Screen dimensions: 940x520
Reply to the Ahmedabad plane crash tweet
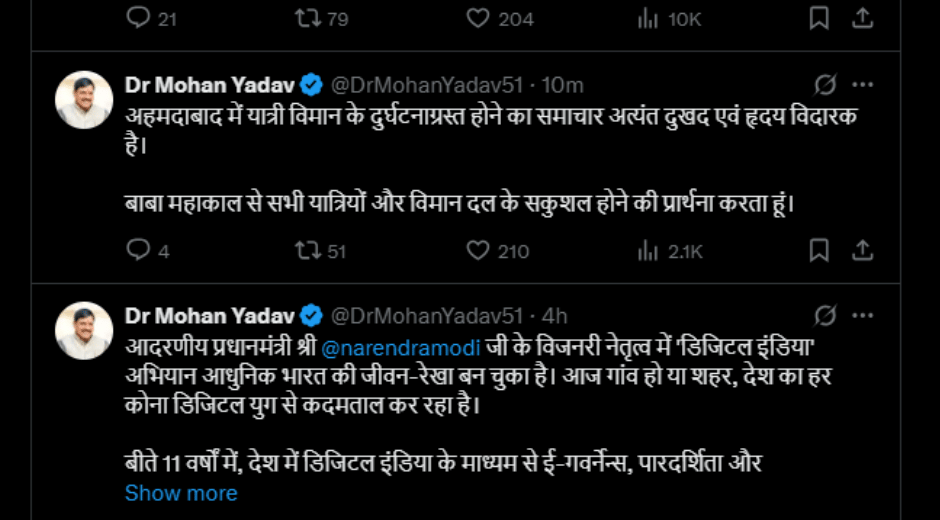click(x=138, y=250)
